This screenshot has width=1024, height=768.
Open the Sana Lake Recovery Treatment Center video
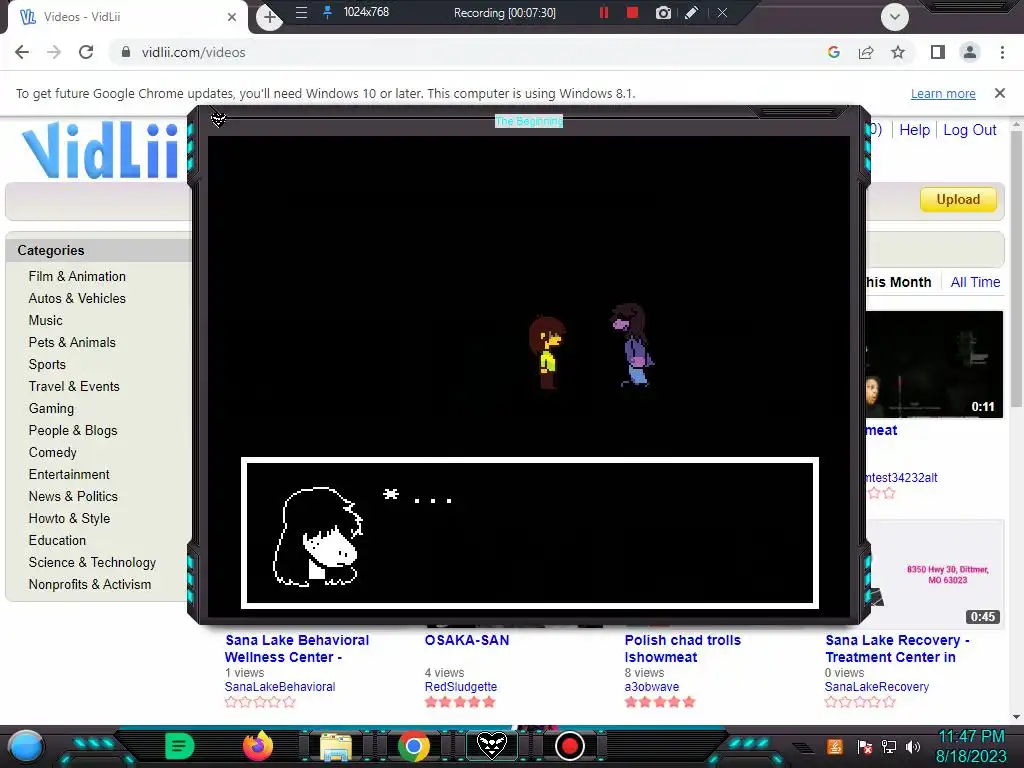[x=897, y=648]
